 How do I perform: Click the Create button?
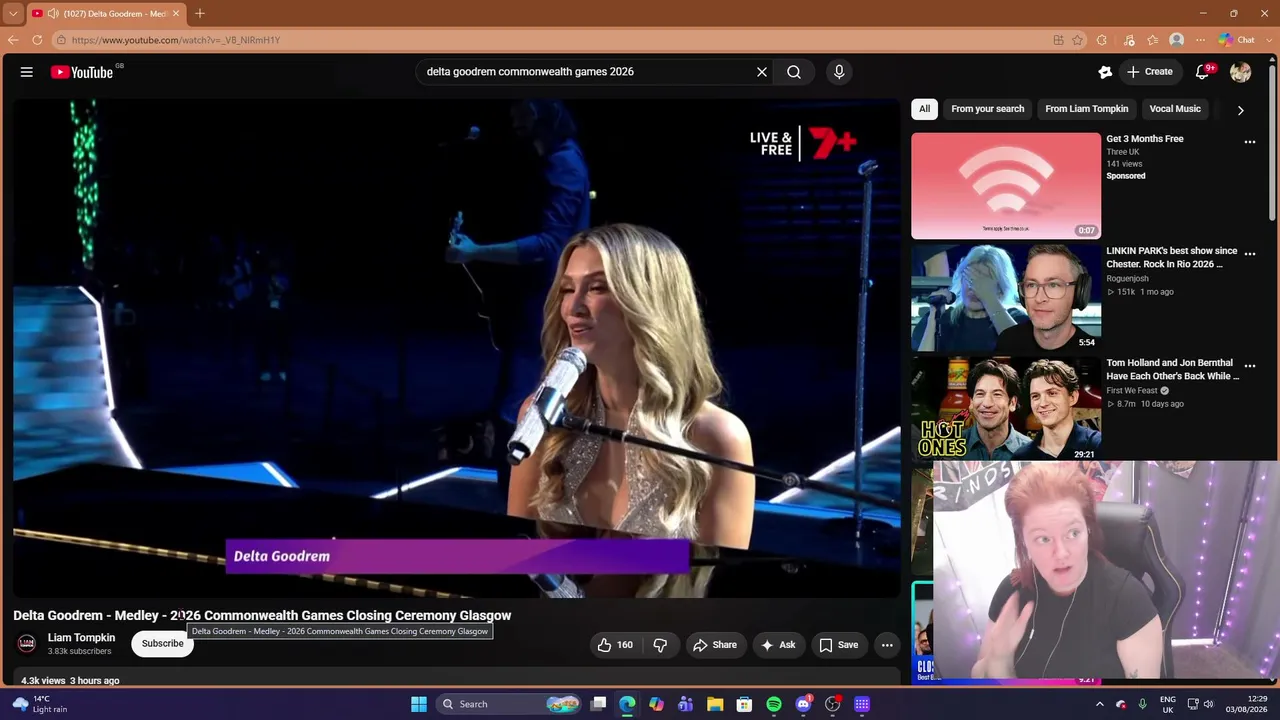pos(1150,72)
